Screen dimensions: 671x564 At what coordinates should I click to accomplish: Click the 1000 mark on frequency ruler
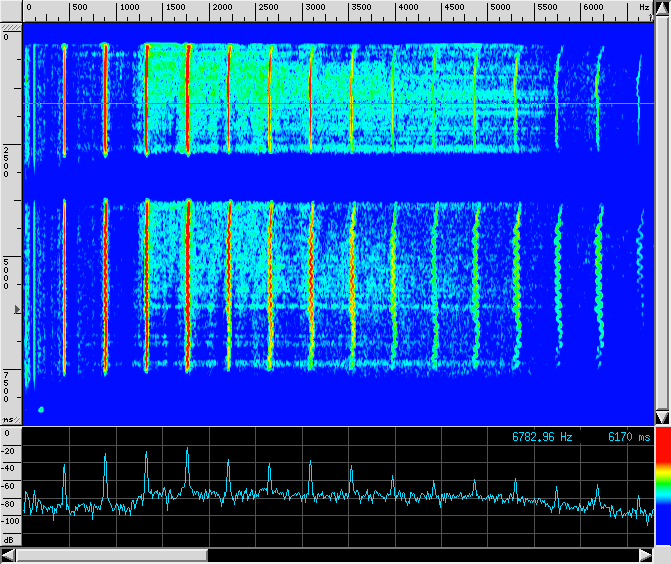click(x=127, y=7)
